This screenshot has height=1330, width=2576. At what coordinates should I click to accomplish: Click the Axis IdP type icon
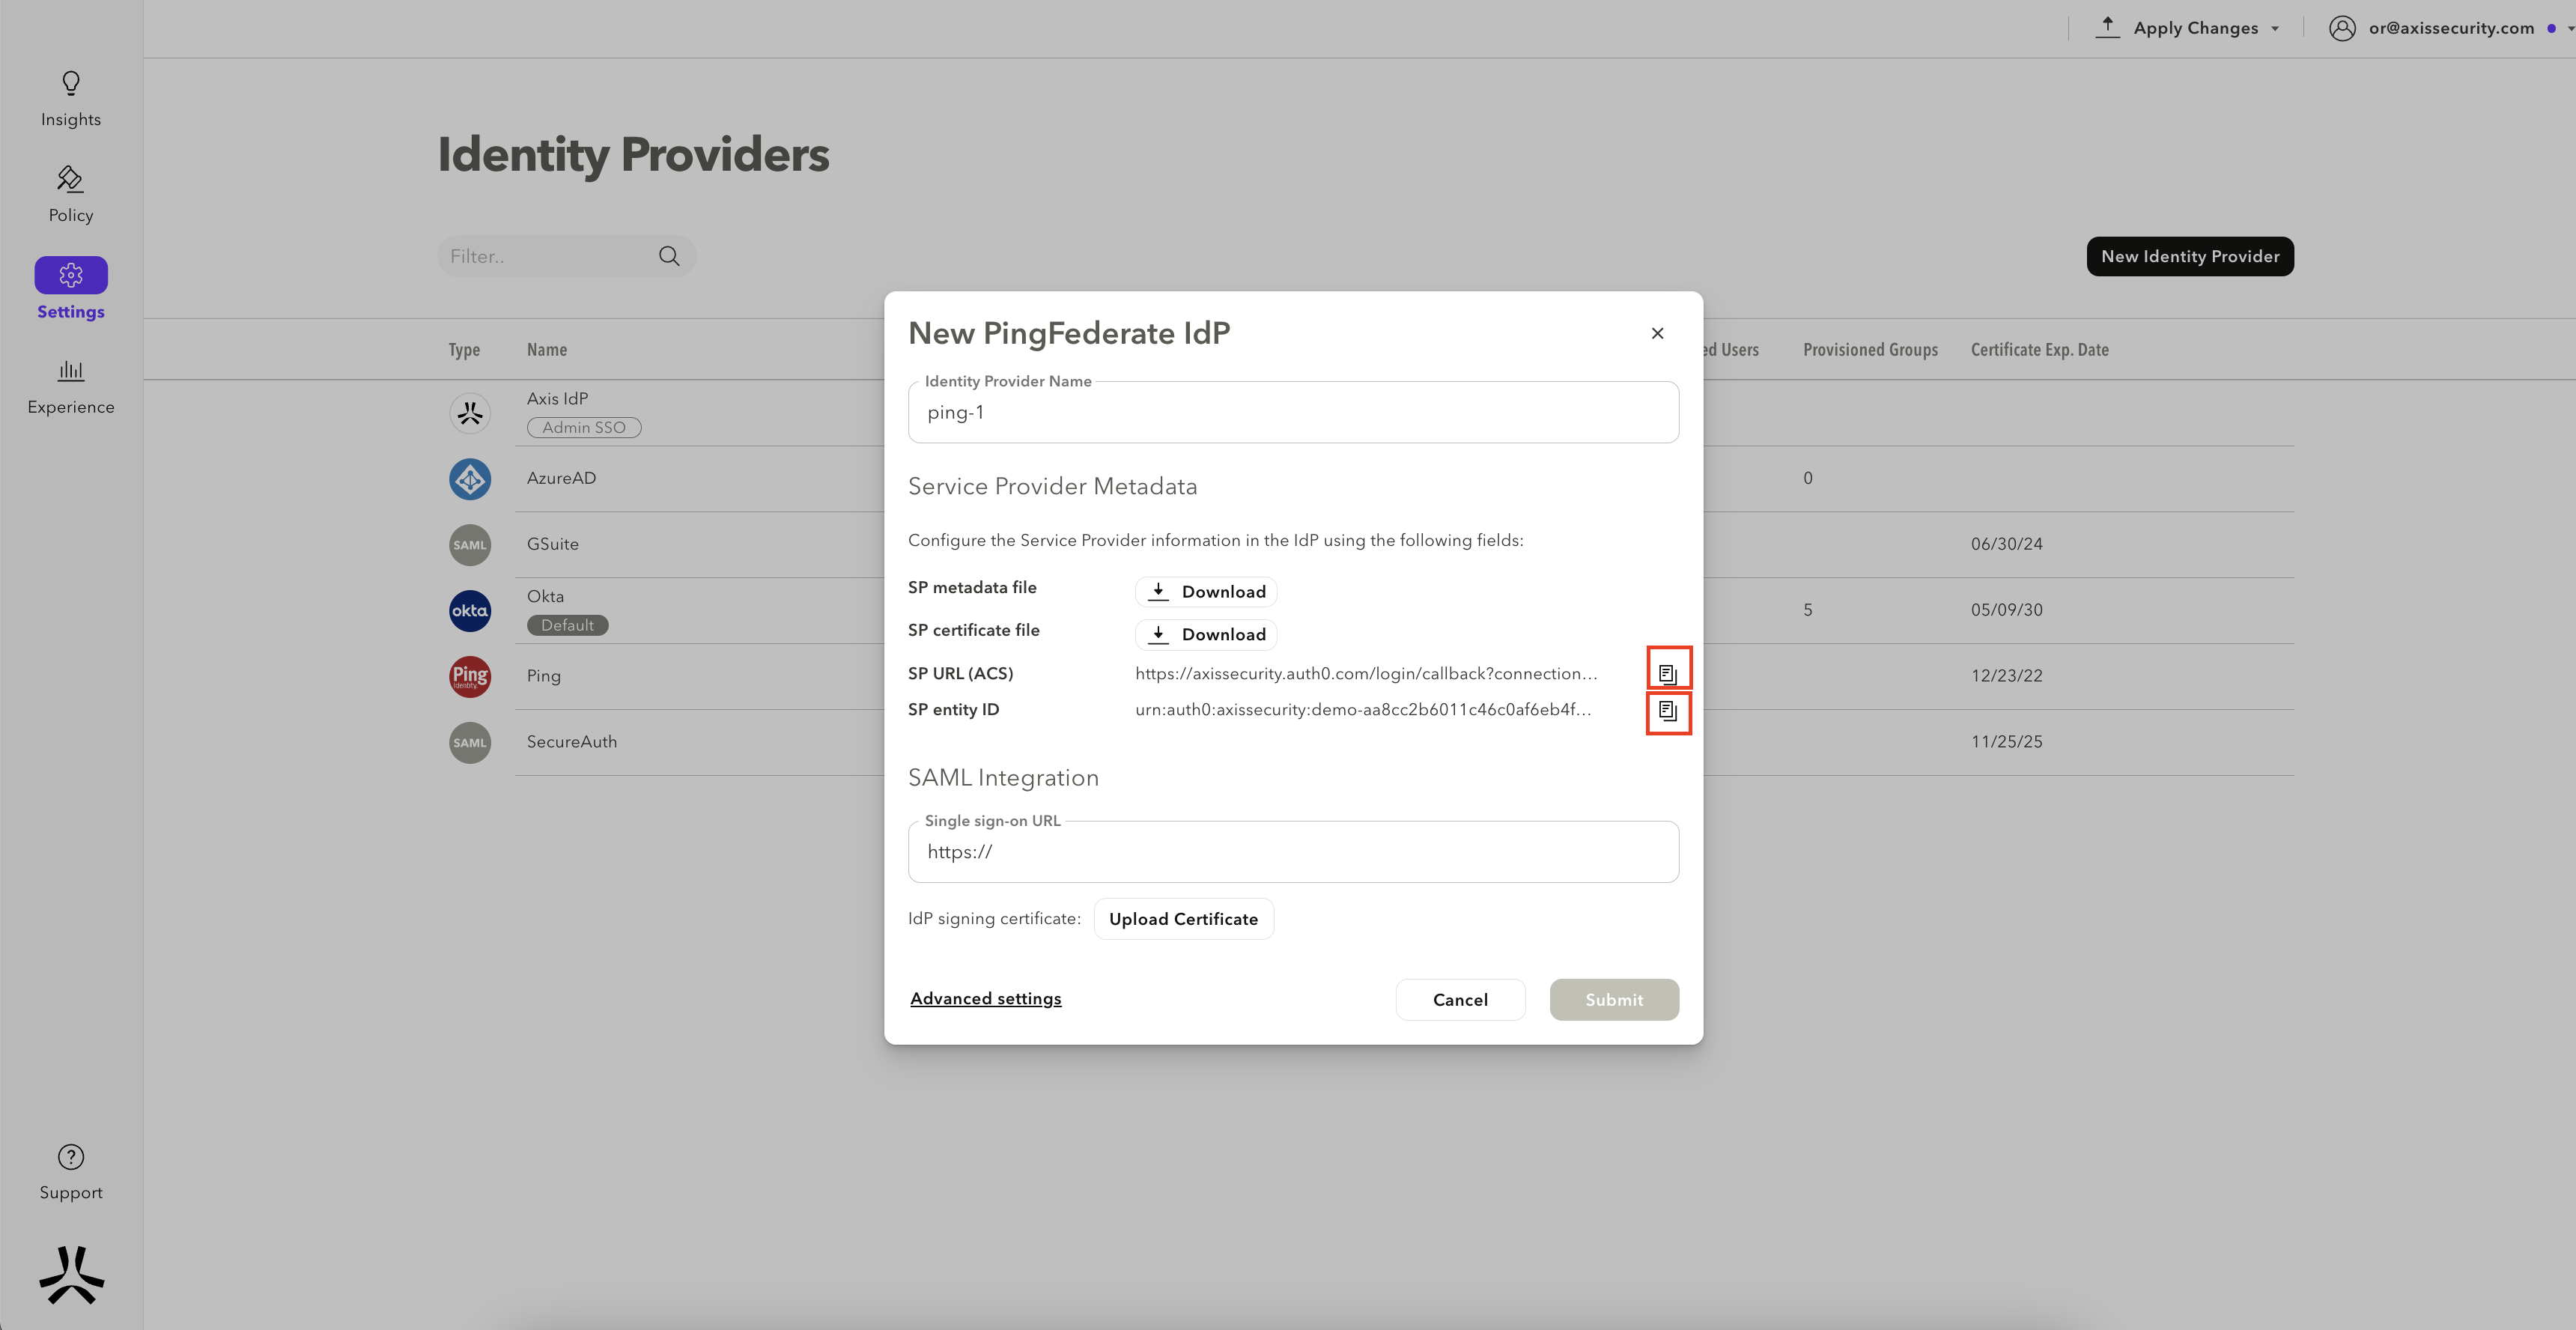point(470,413)
